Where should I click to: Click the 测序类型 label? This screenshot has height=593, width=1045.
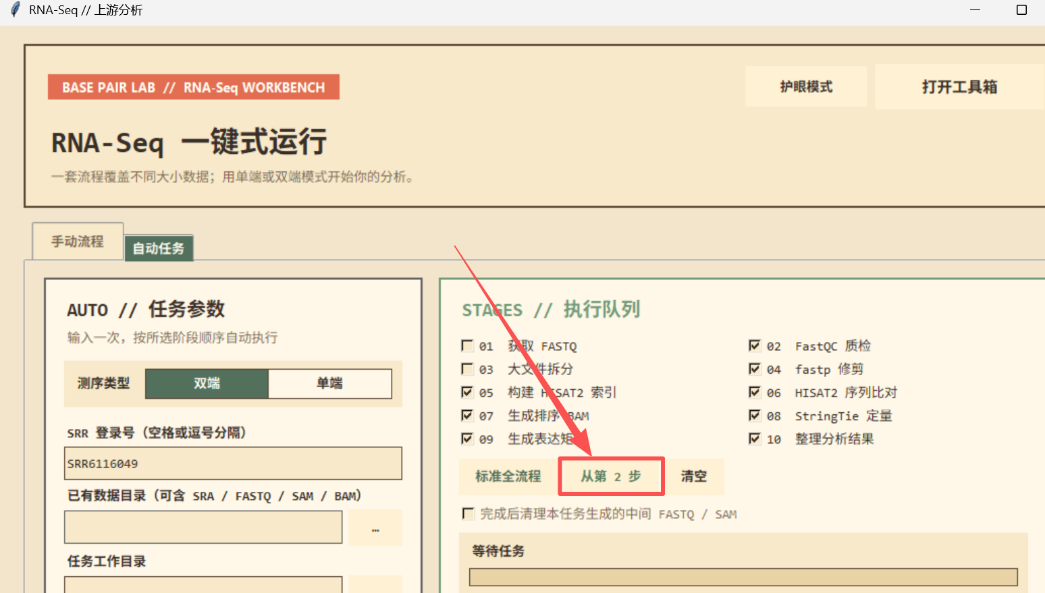(103, 383)
